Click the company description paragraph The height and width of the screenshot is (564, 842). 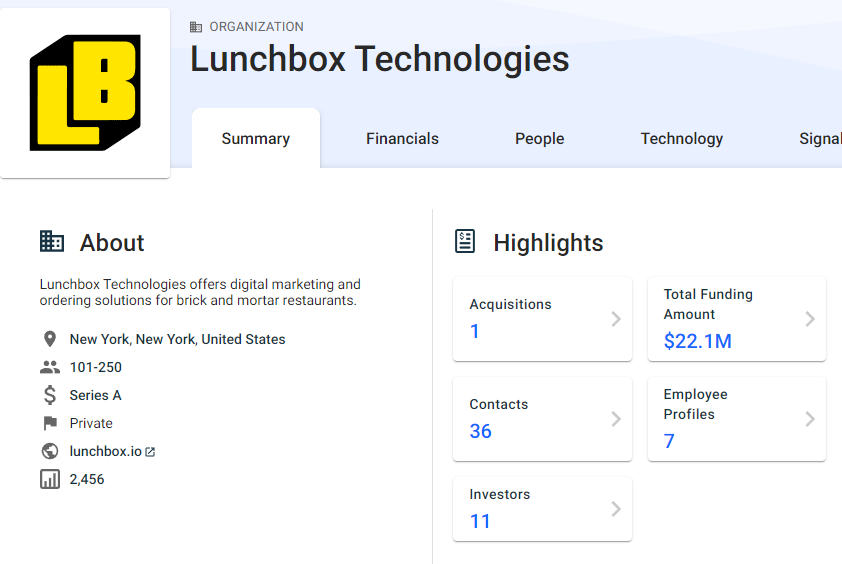[x=200, y=292]
